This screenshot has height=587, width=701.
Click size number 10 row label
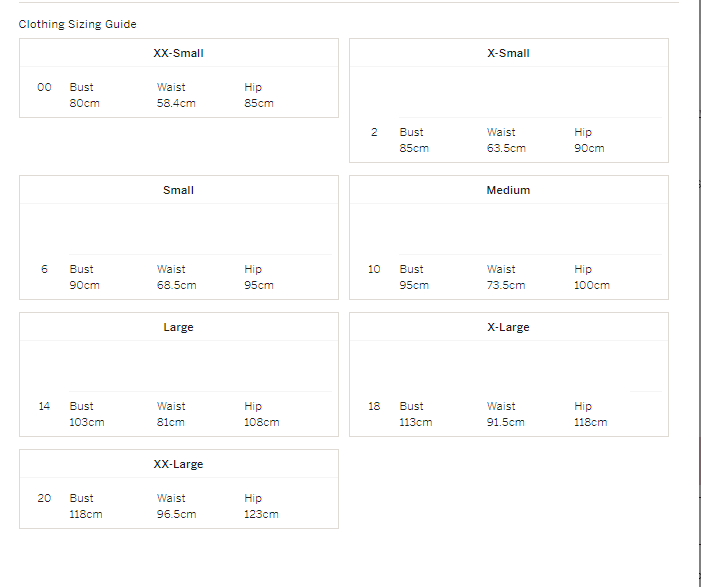point(374,269)
